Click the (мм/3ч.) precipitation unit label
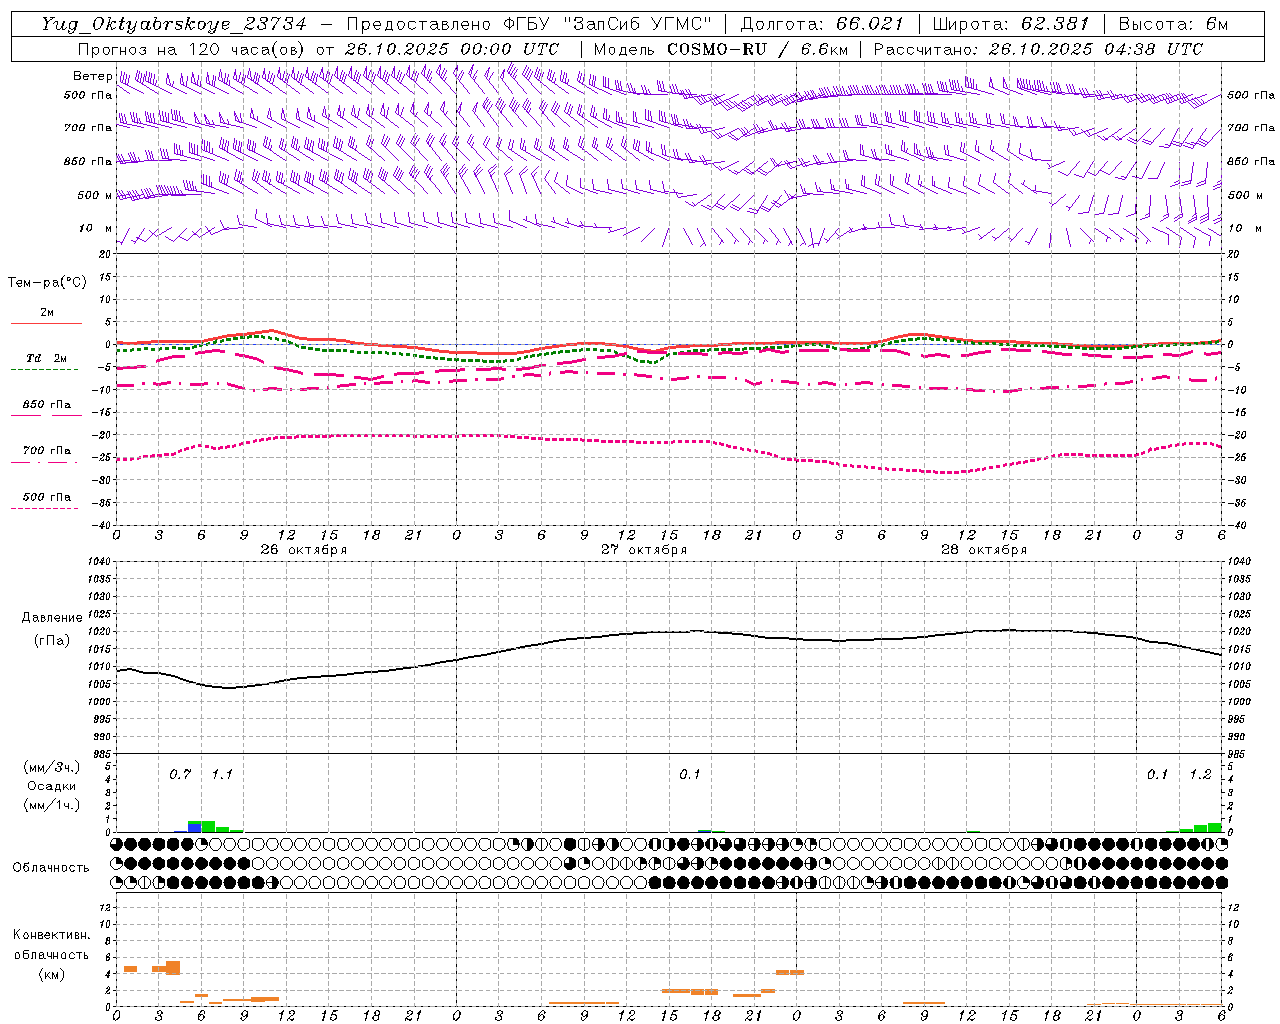1280x1024 pixels. 52,767
